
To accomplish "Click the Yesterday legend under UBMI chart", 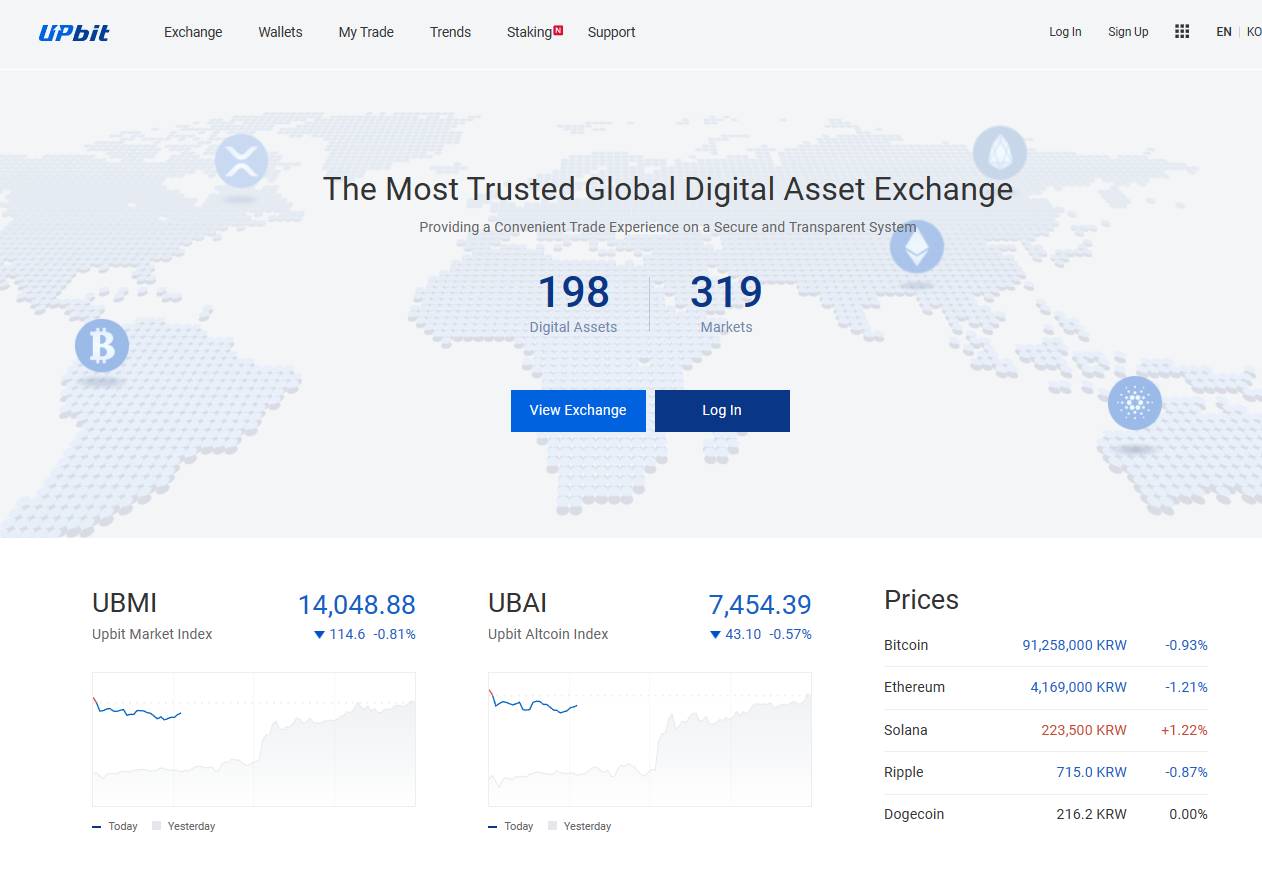I will [x=184, y=826].
